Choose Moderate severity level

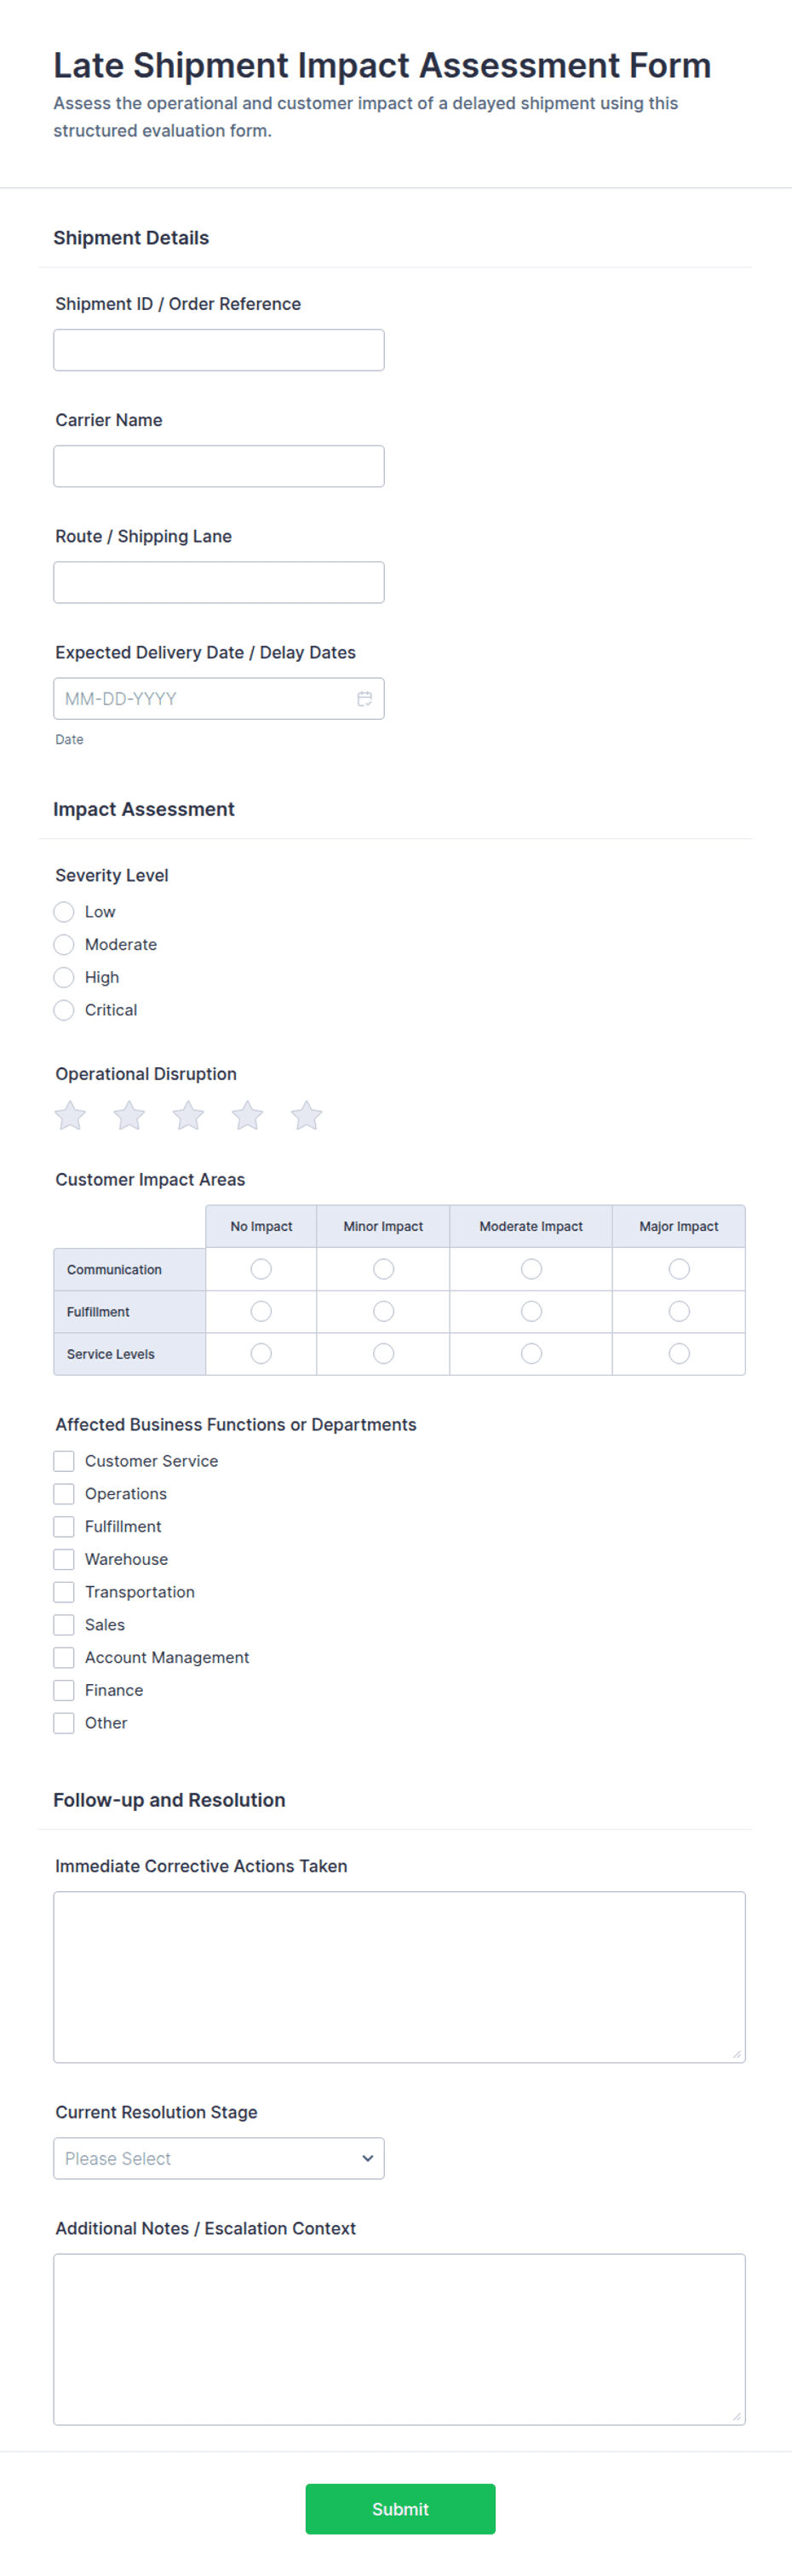click(x=64, y=944)
